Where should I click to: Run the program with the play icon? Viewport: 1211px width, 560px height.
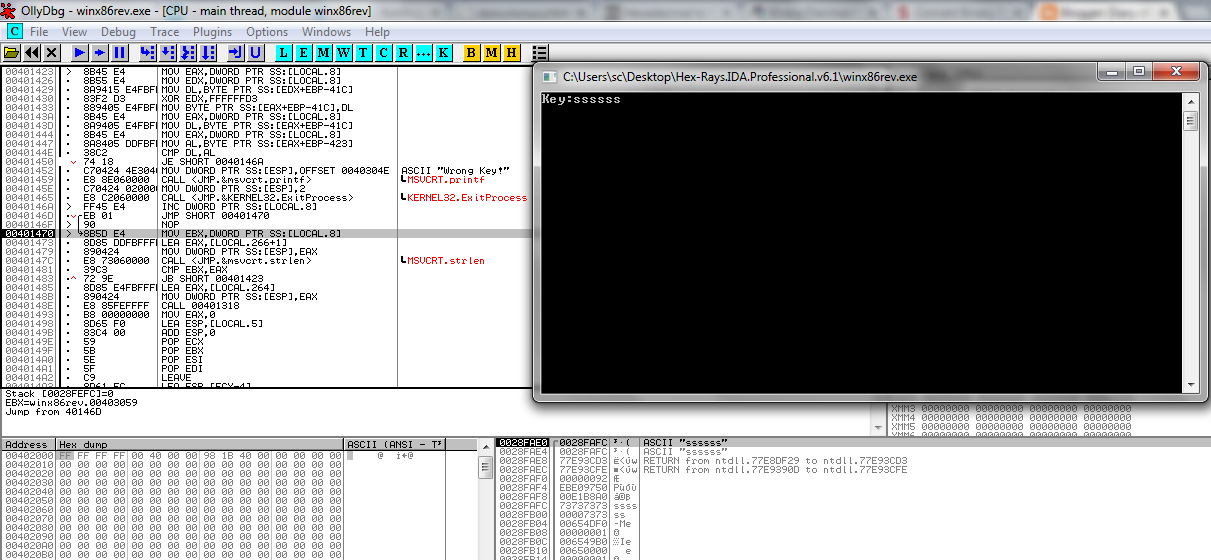[80, 52]
